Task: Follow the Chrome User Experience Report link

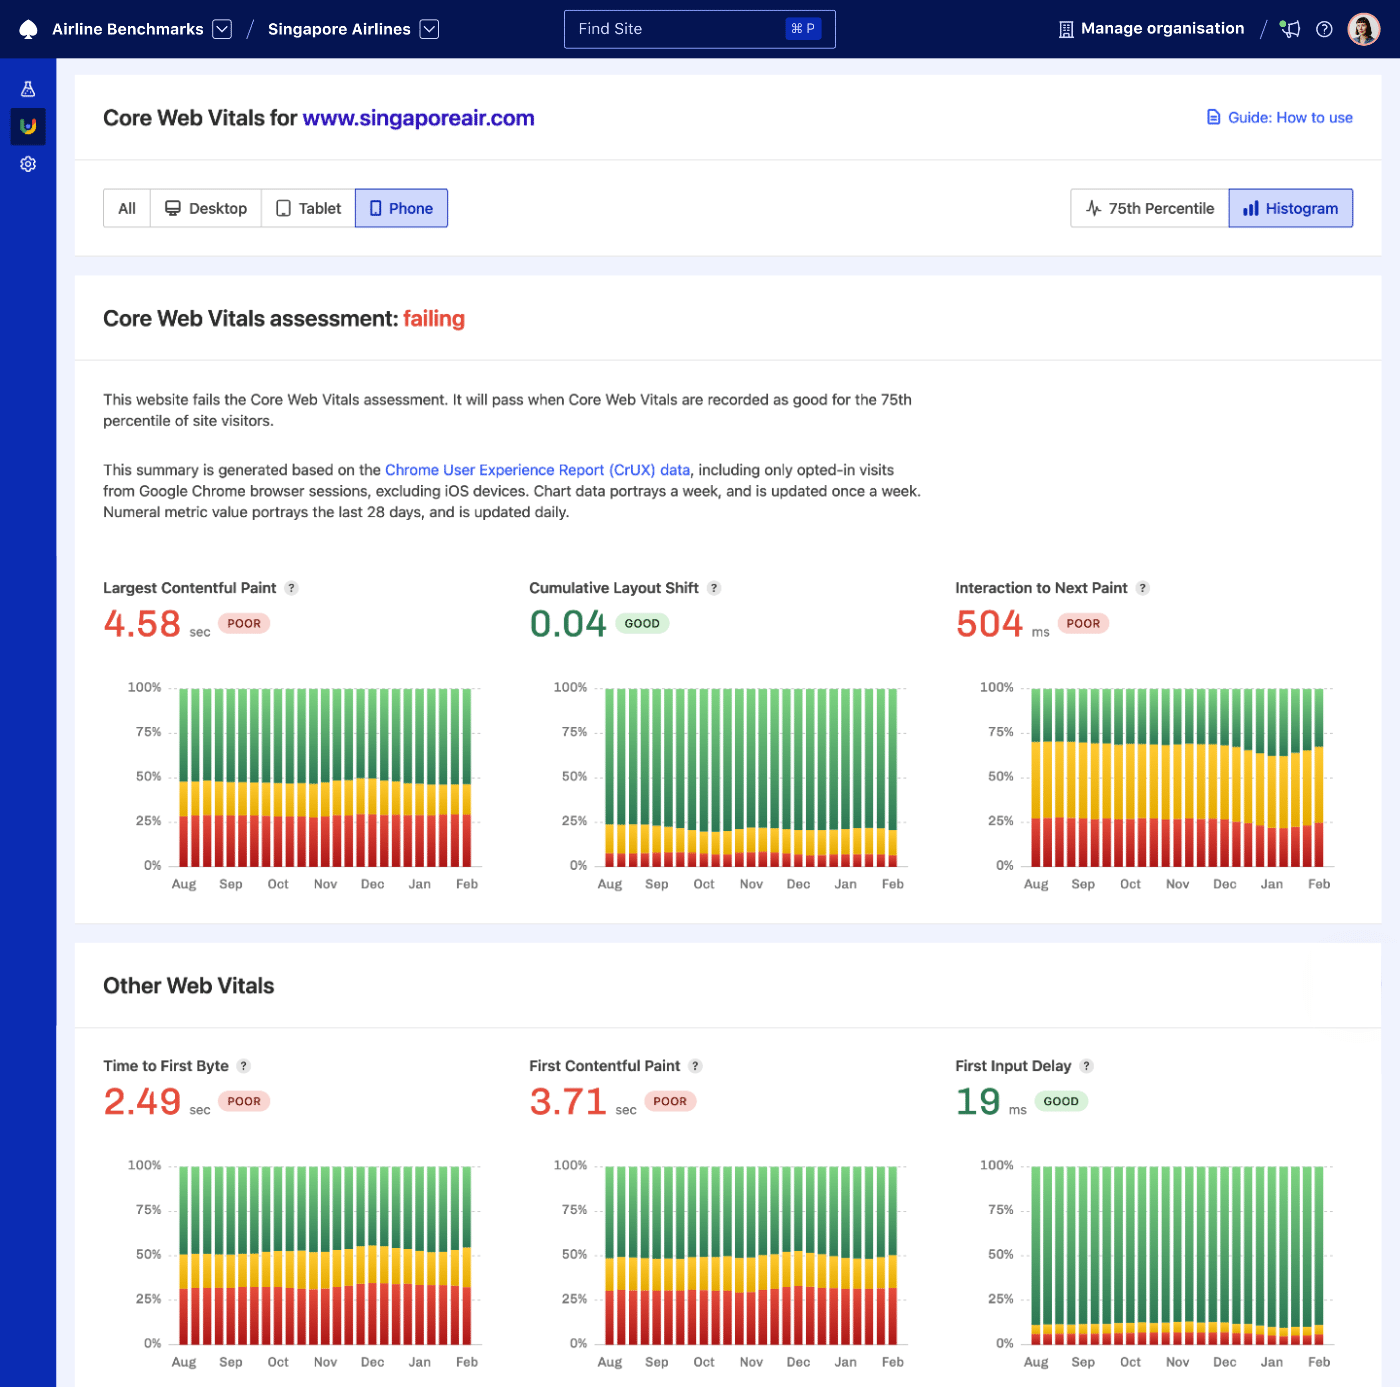Action: click(537, 470)
